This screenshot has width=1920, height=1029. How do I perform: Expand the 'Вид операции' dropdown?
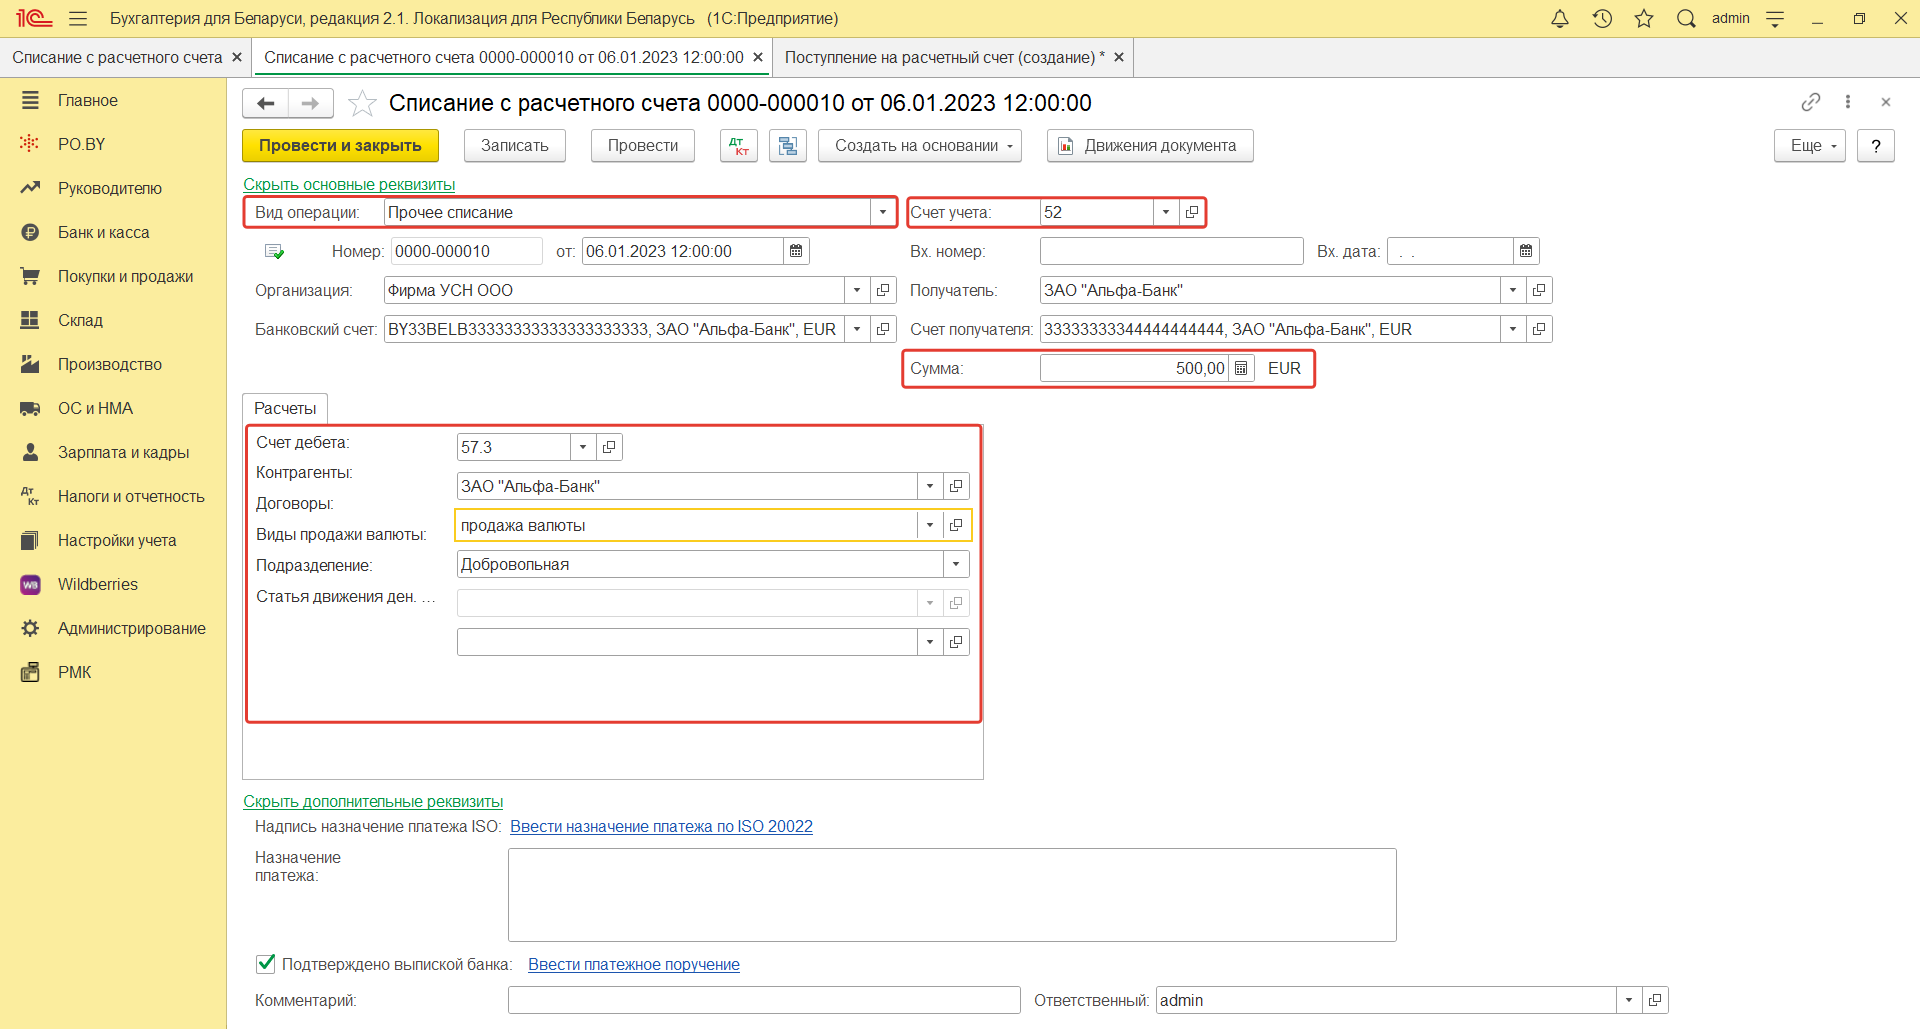pyautogui.click(x=882, y=212)
